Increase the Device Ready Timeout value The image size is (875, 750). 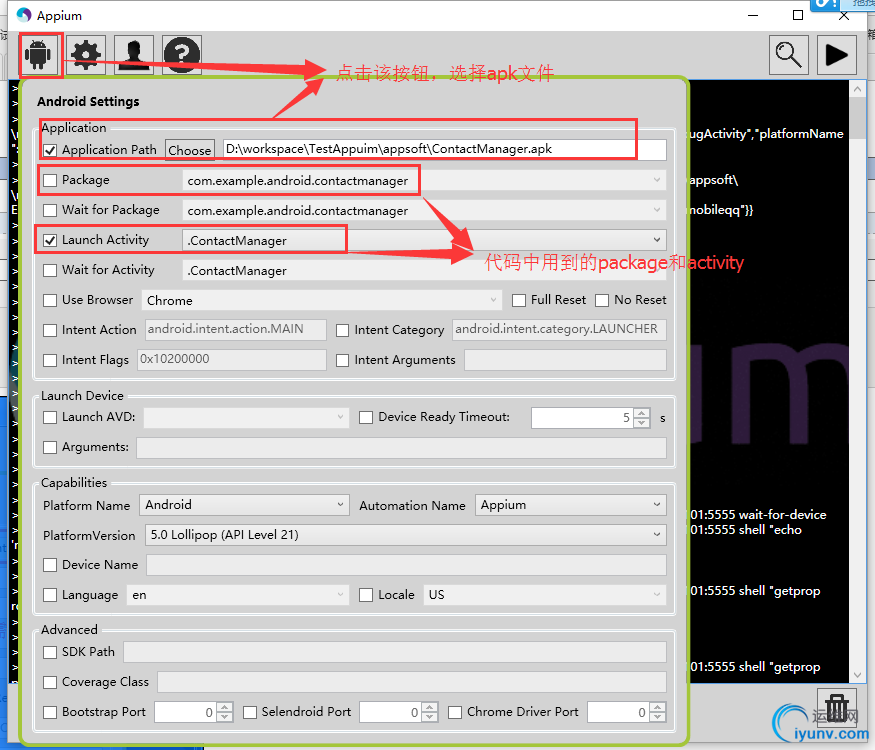click(x=642, y=413)
